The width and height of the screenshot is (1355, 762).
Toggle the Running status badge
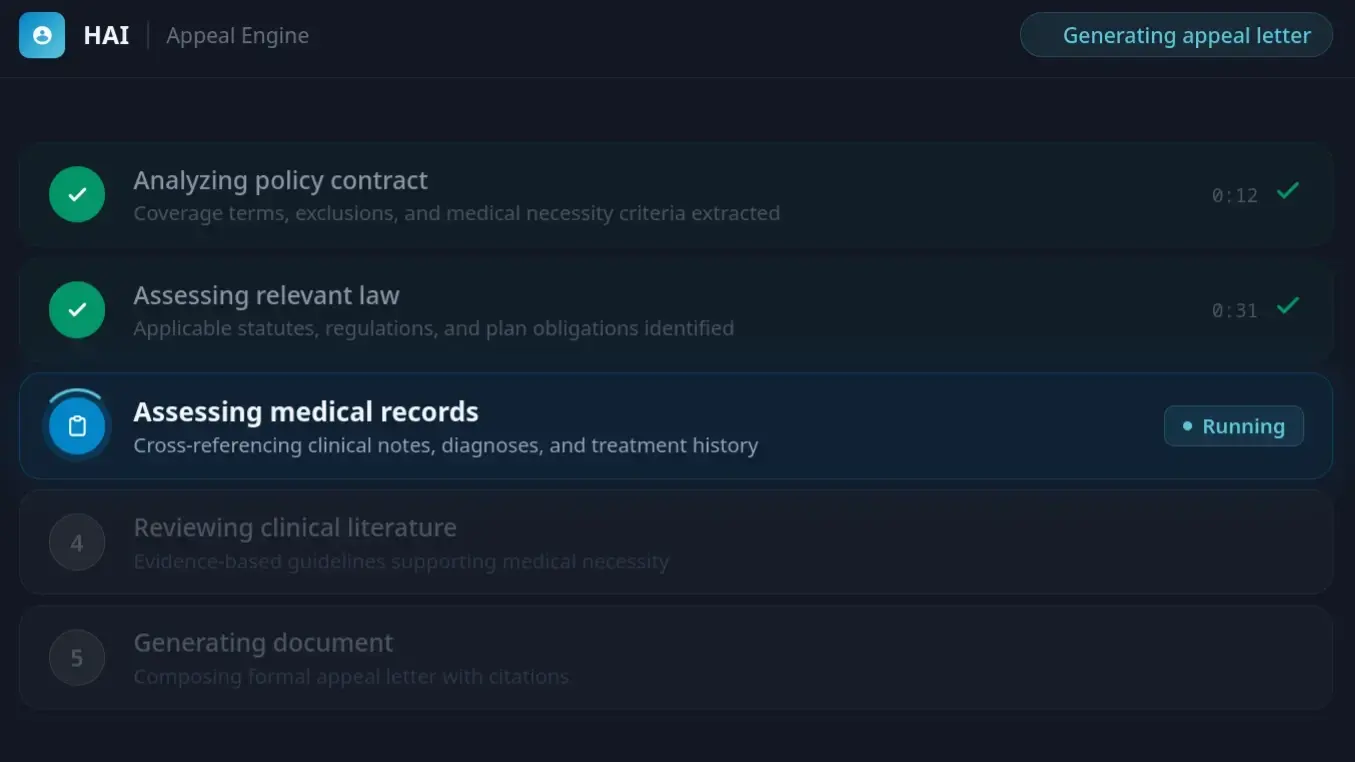(1234, 425)
